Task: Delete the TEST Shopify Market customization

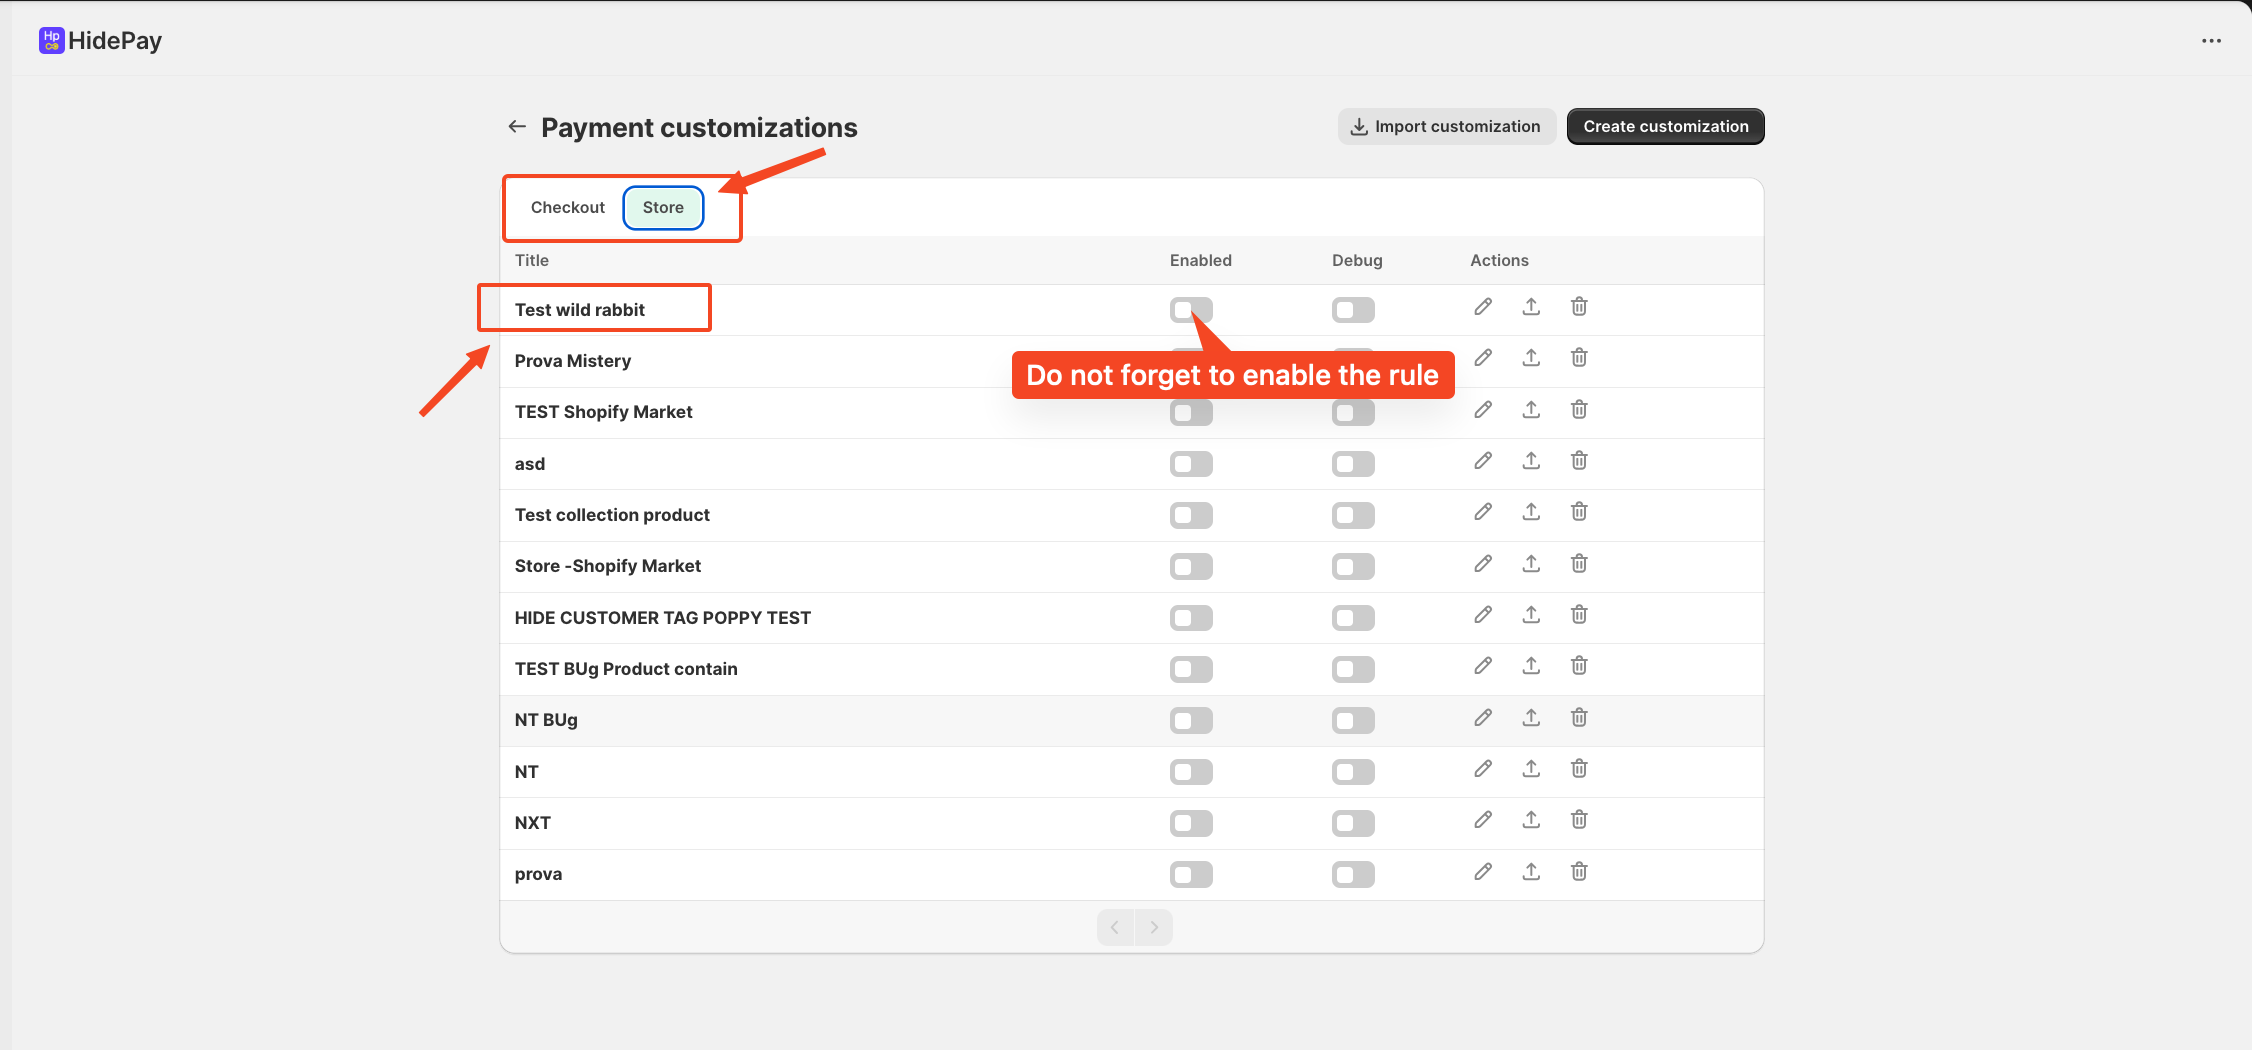Action: tap(1579, 409)
